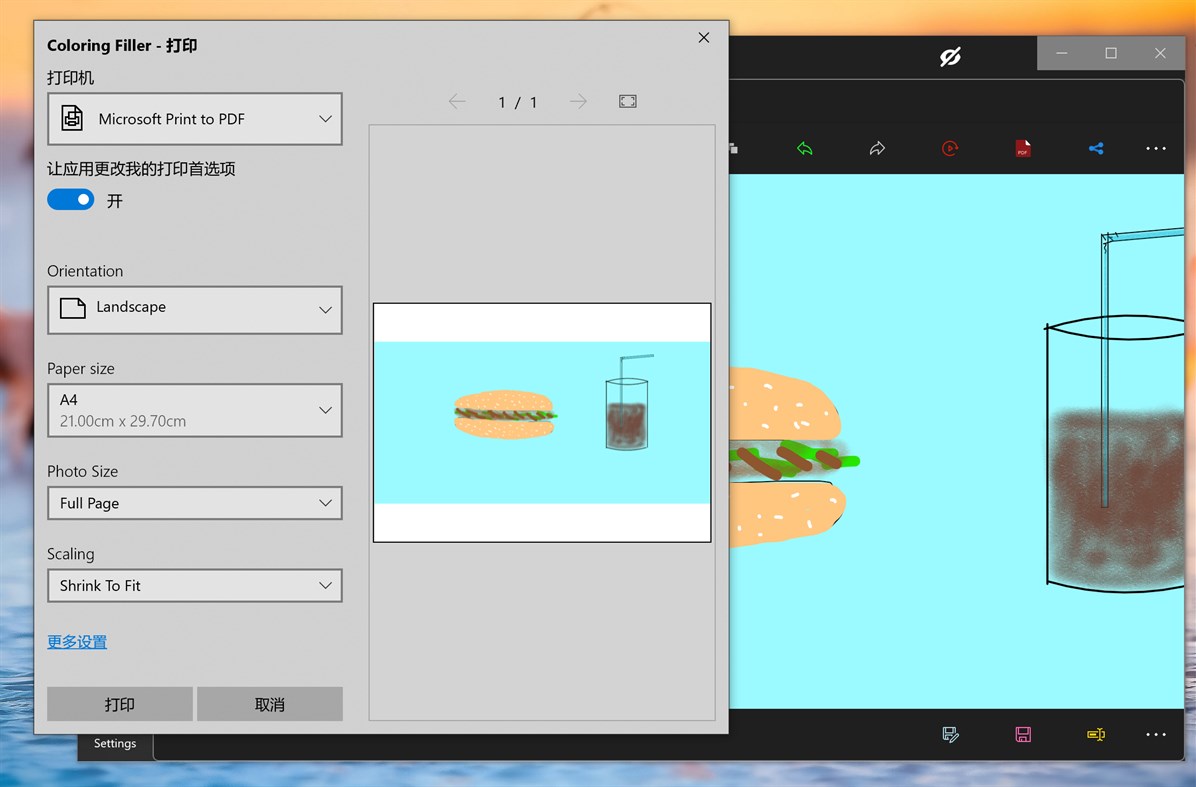1196x787 pixels.
Task: Open 更多设置 link for additional settings
Action: tap(76, 642)
